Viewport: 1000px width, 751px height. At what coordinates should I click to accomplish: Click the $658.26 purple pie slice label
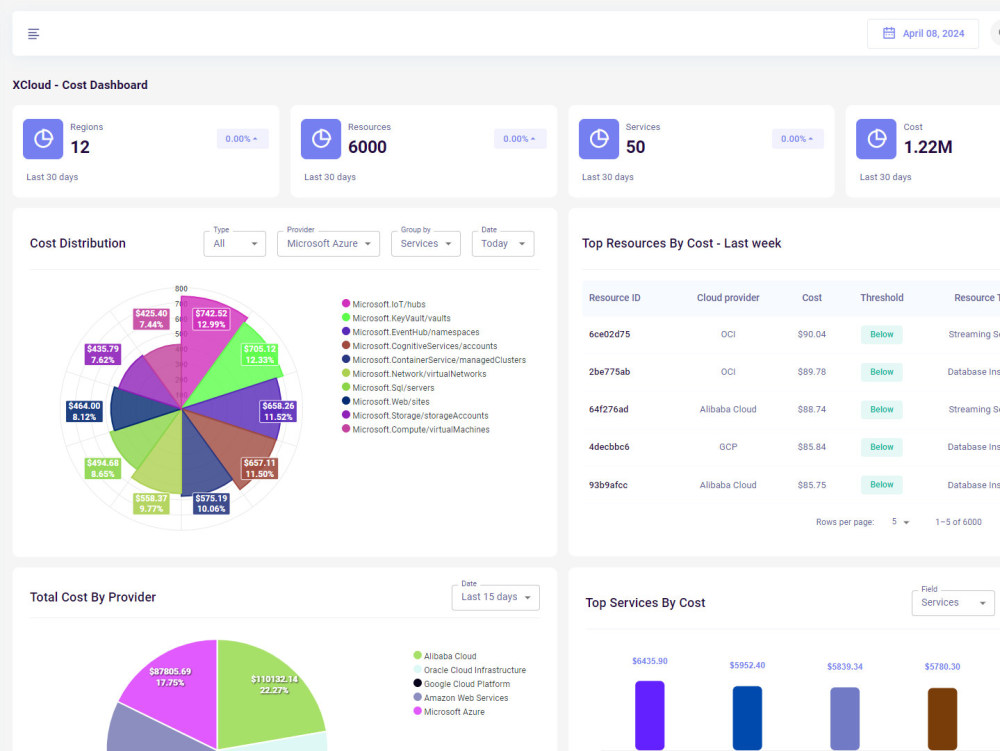coord(279,411)
